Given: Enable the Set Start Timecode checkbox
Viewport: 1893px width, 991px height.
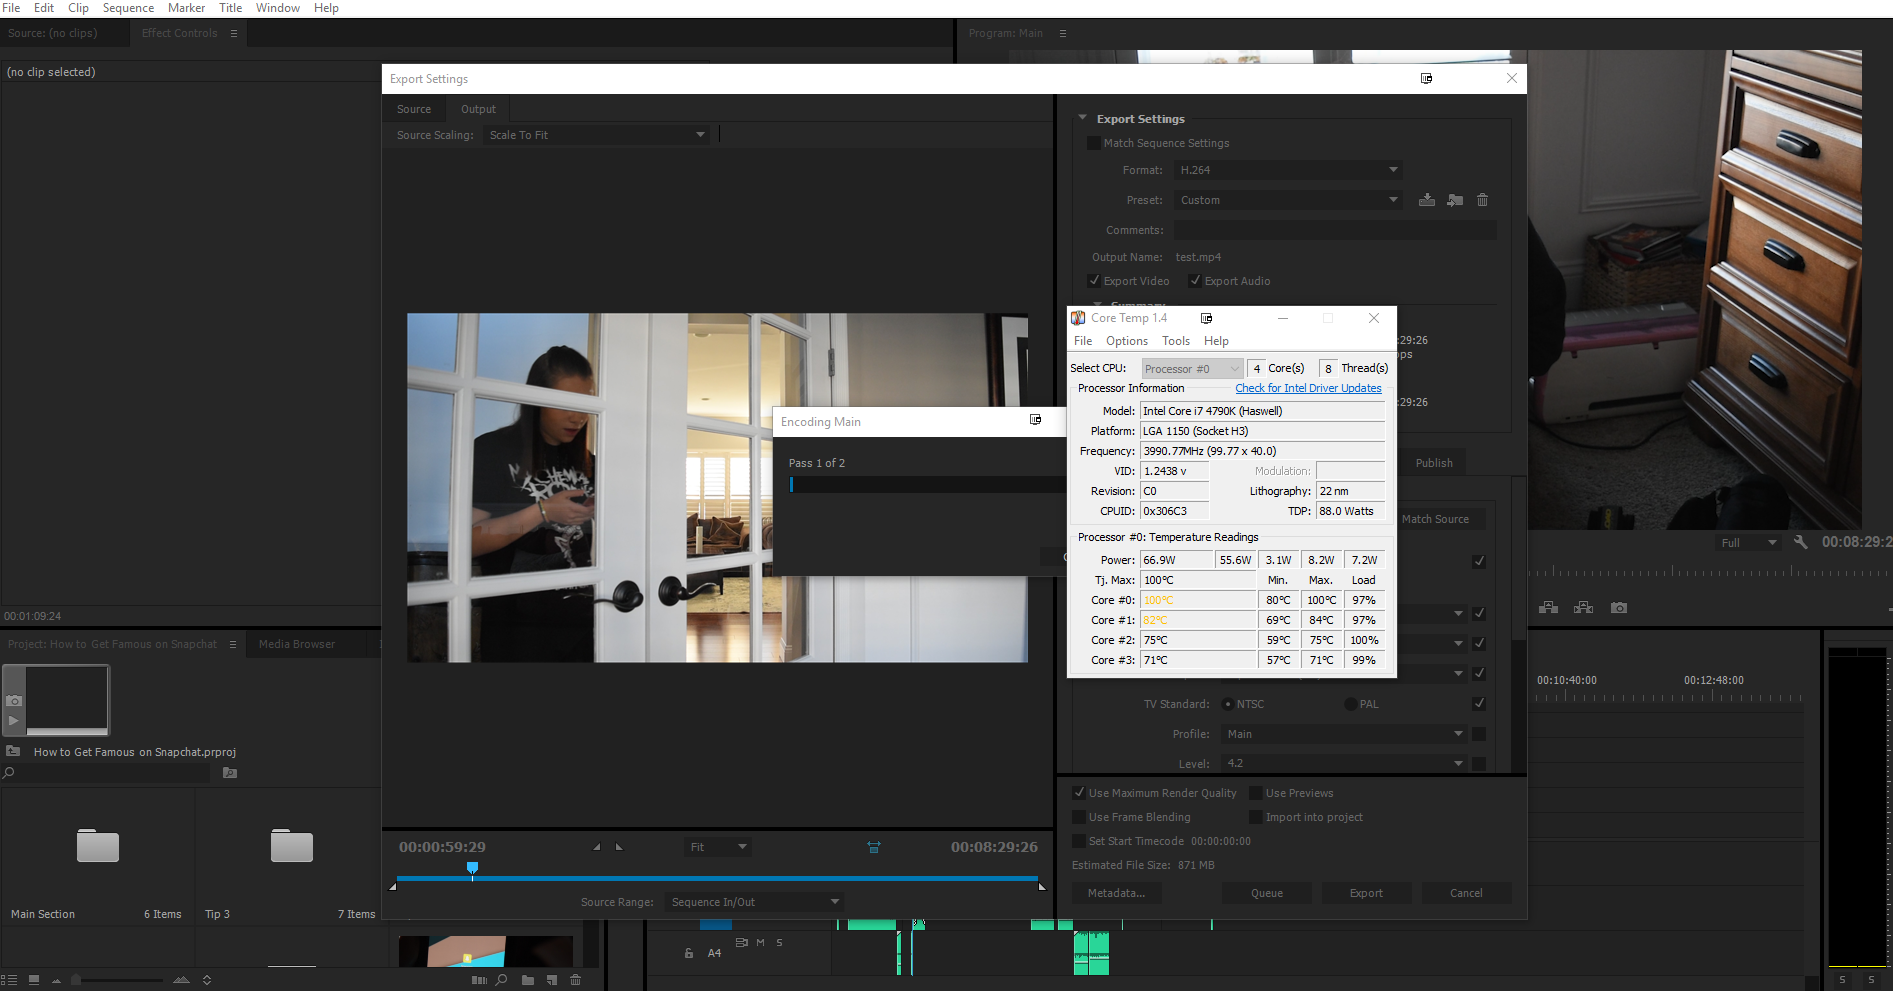Looking at the screenshot, I should [x=1079, y=841].
